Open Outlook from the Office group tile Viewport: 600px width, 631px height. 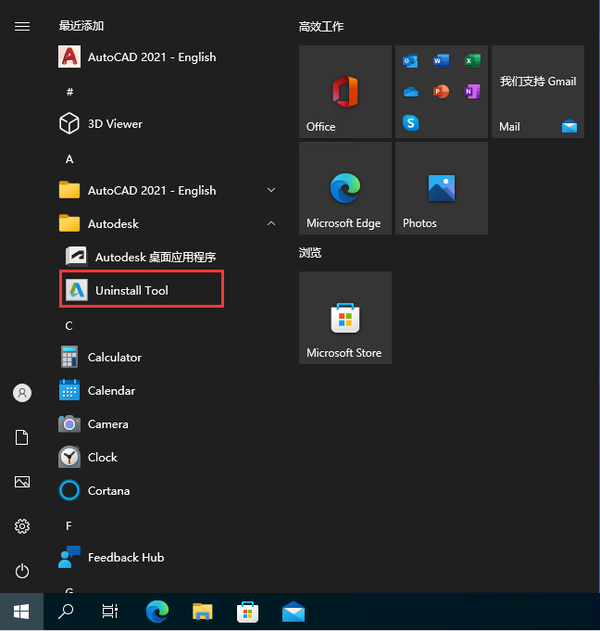point(410,61)
